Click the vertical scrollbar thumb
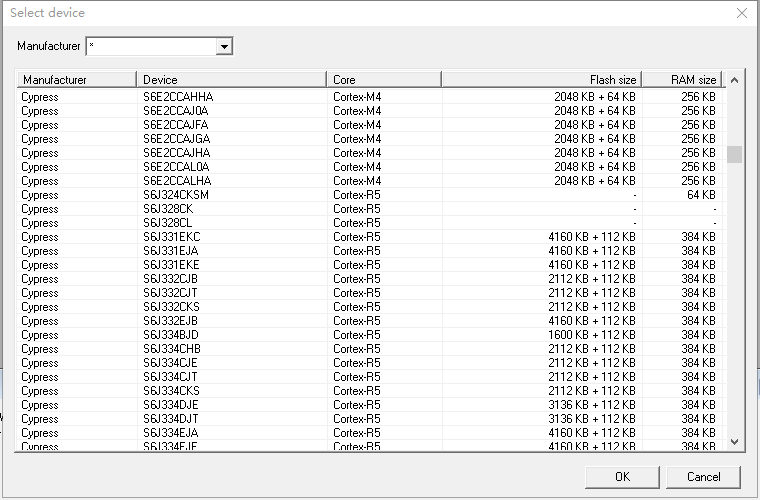Screen dimensions: 760x500 [x=734, y=155]
